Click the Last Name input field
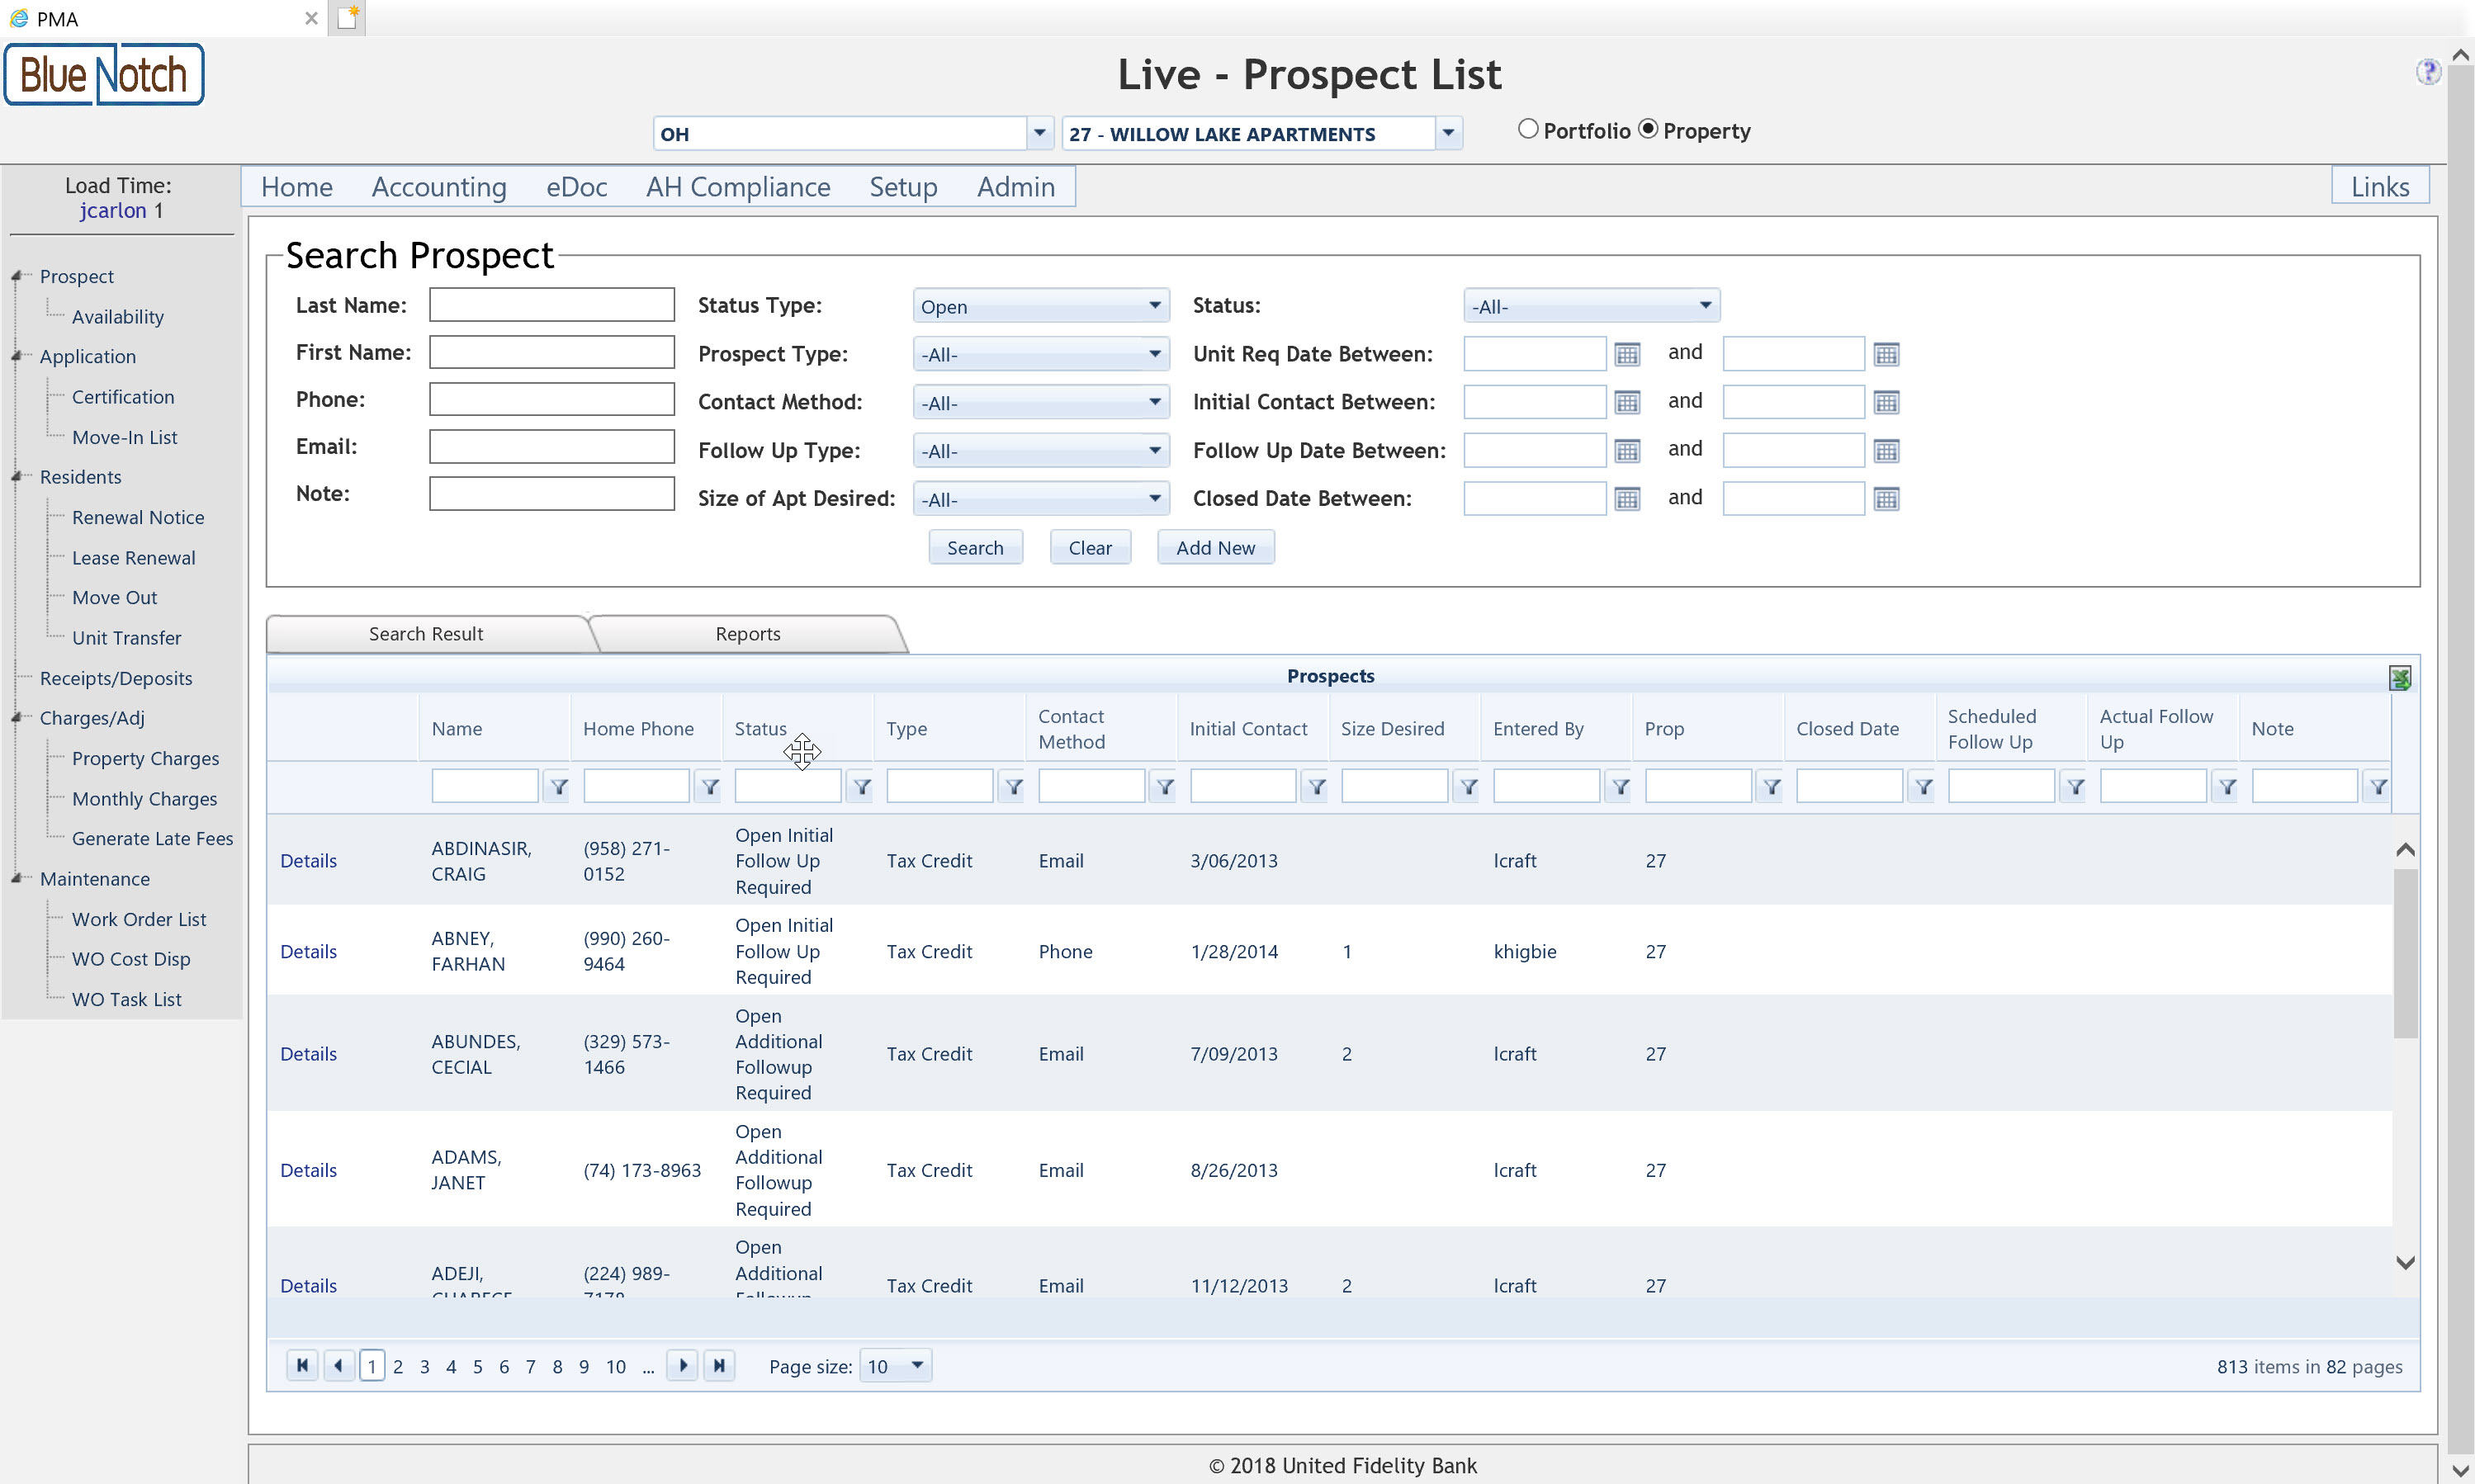2475x1484 pixels. [551, 305]
